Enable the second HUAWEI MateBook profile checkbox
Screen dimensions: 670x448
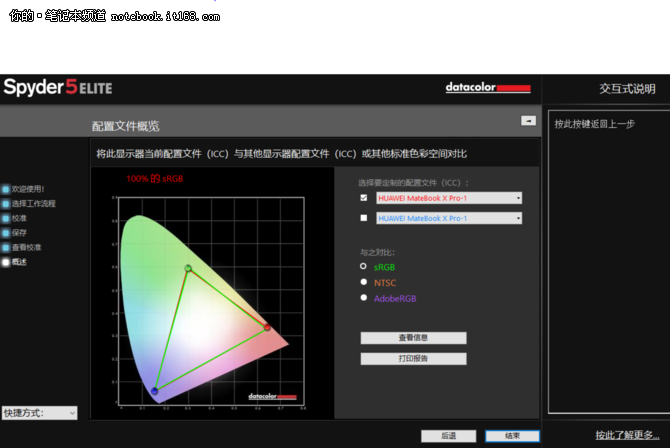click(364, 218)
